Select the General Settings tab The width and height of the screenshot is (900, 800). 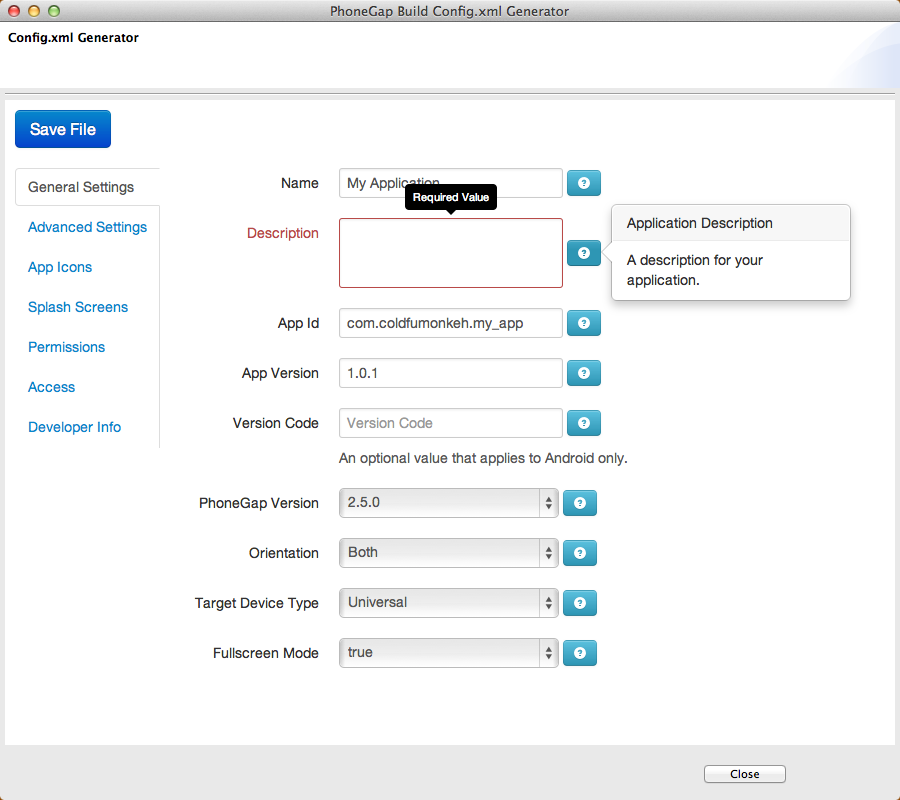[x=87, y=187]
